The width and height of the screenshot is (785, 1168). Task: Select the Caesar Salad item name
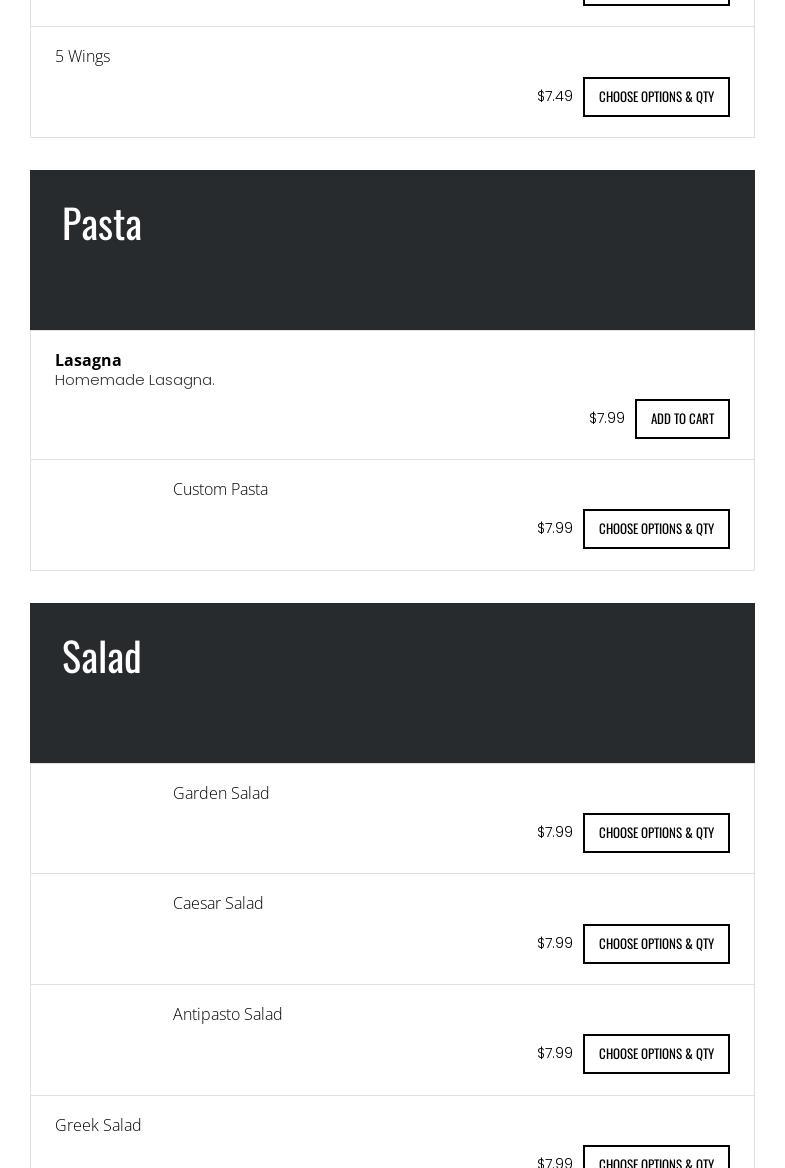218,903
